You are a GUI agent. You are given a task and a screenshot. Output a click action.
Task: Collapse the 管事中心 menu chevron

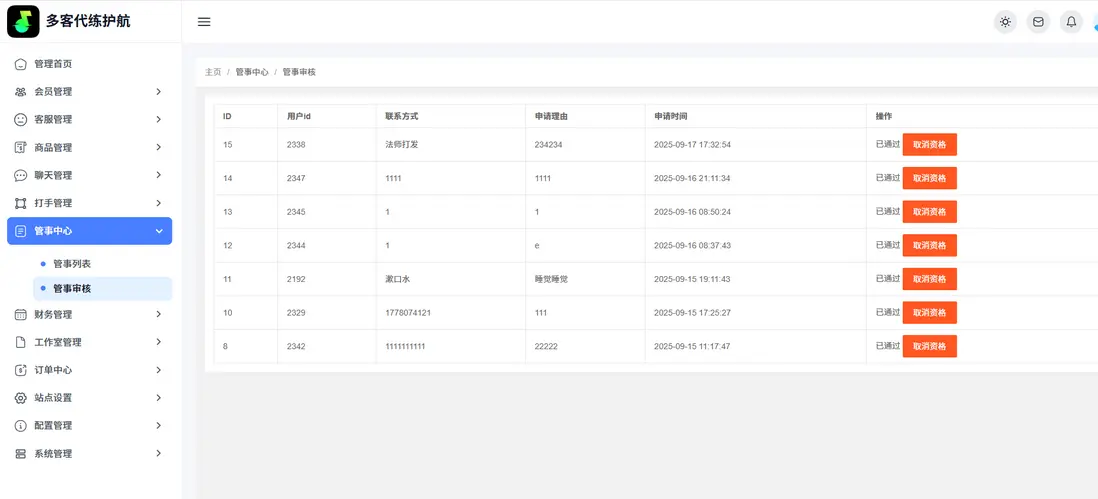(x=159, y=231)
